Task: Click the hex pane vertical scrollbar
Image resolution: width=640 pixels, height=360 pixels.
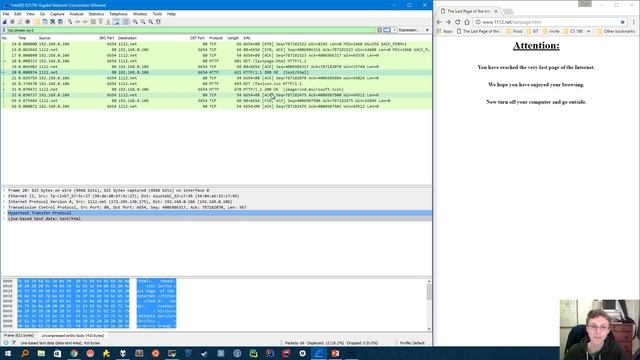Action: click(x=429, y=304)
